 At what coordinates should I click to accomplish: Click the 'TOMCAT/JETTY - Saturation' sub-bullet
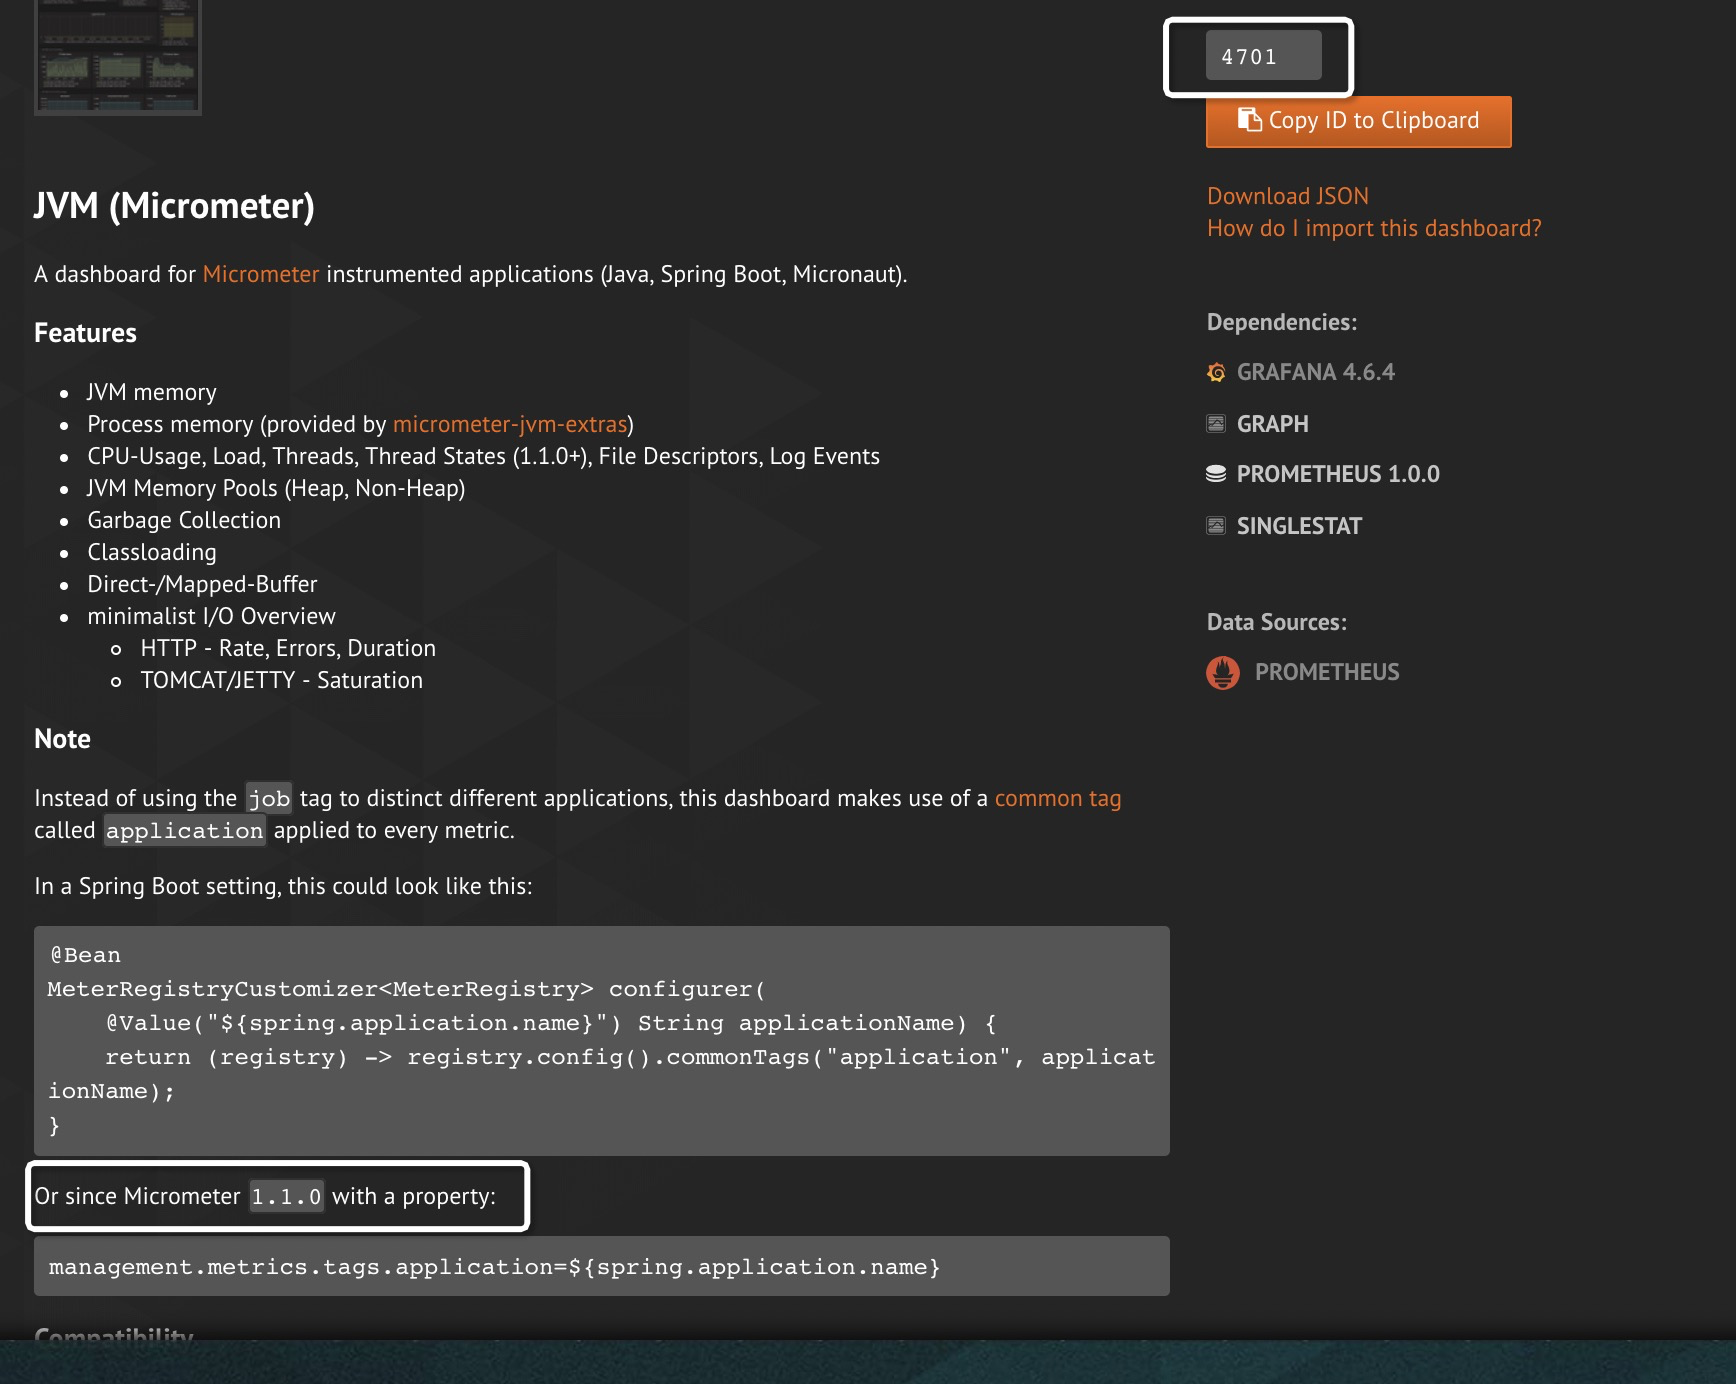point(282,680)
